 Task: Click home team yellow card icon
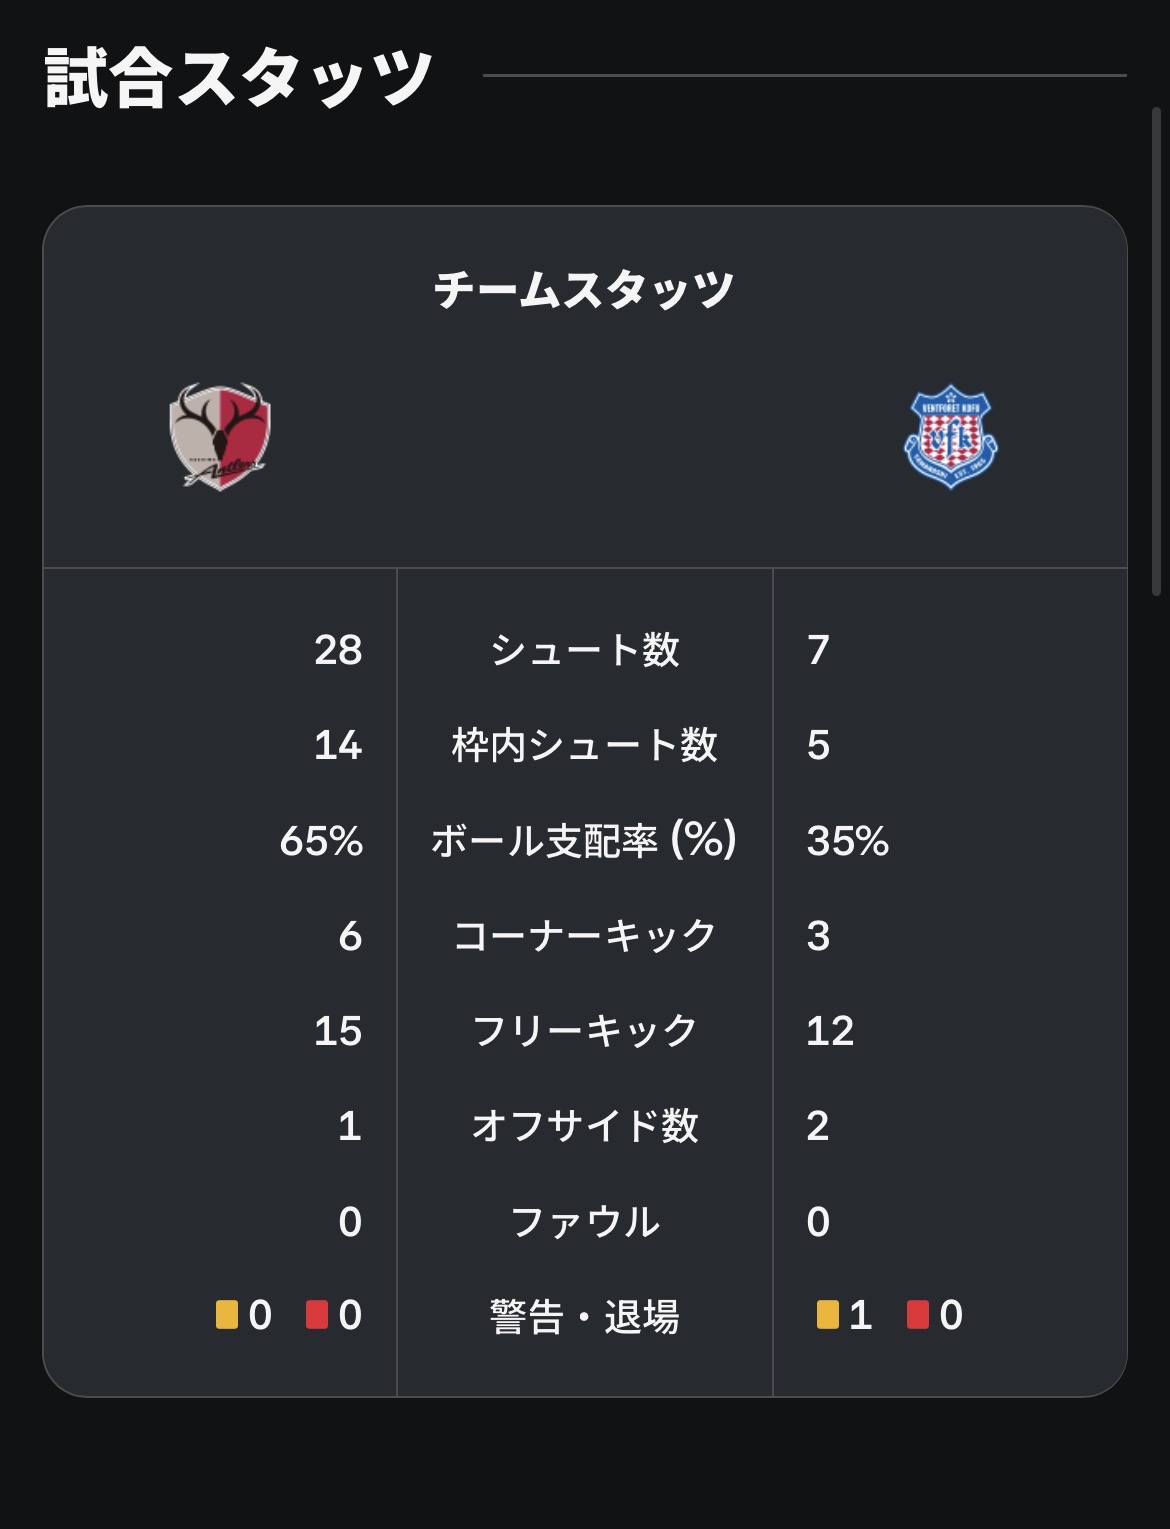click(227, 1314)
